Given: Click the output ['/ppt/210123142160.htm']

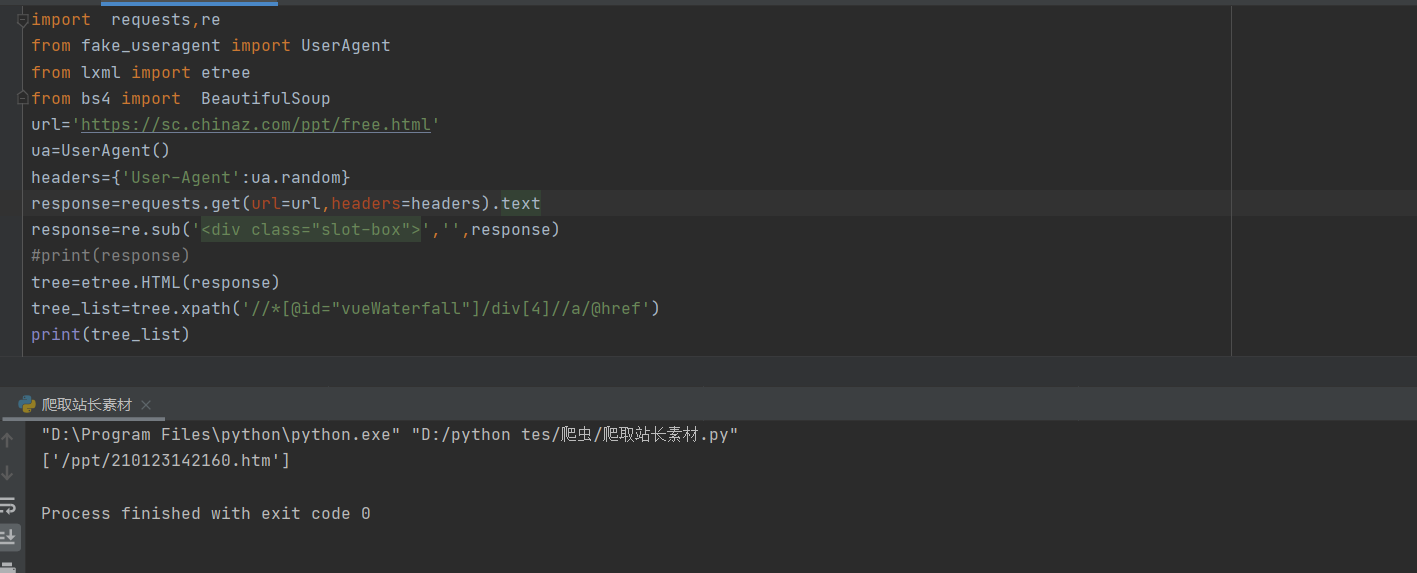Looking at the screenshot, I should pos(166,461).
